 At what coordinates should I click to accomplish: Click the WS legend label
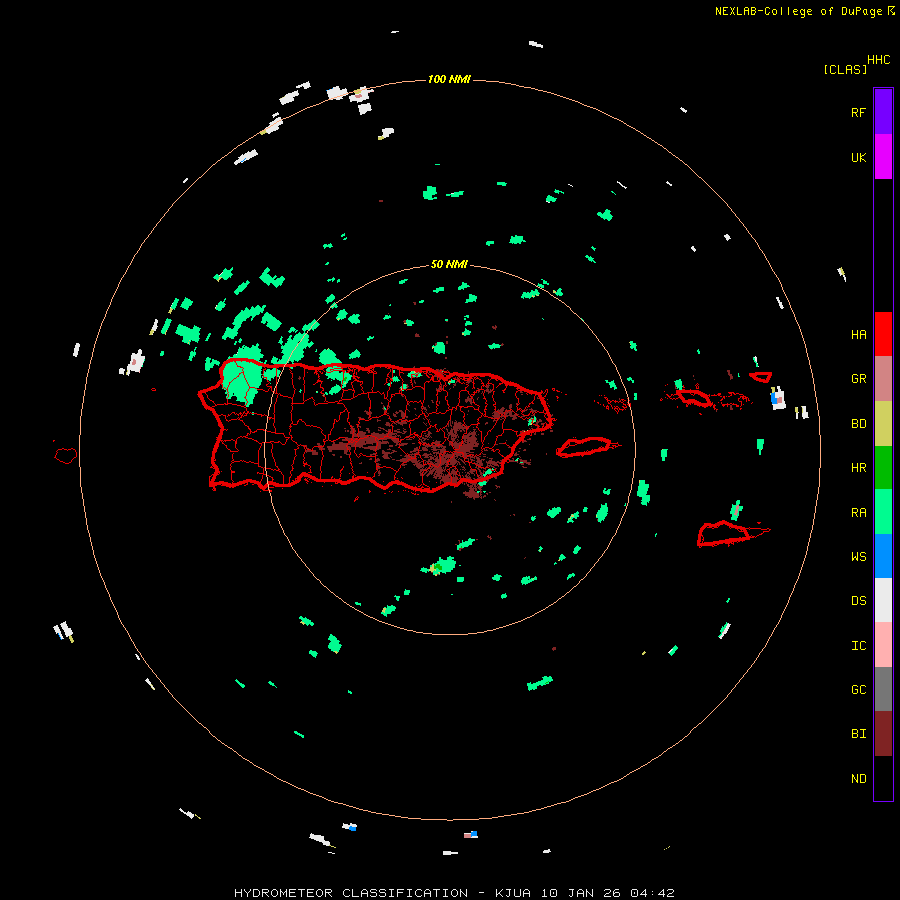pyautogui.click(x=858, y=556)
